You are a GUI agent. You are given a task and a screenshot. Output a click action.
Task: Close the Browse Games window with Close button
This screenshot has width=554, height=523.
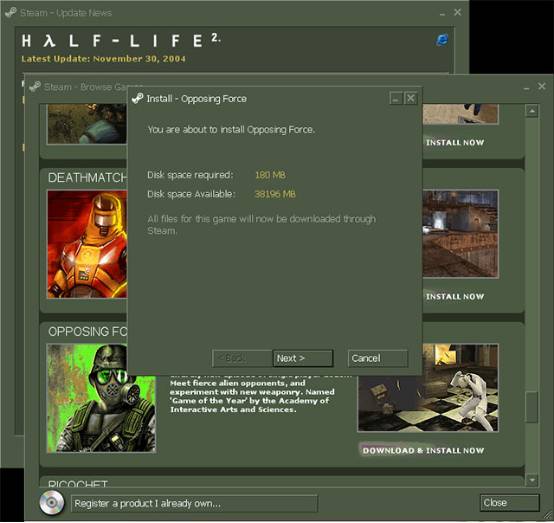(509, 503)
